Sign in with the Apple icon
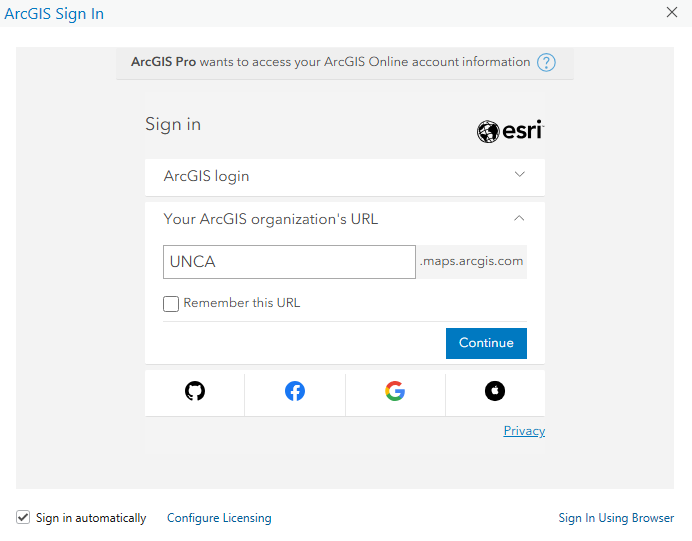 (x=495, y=391)
